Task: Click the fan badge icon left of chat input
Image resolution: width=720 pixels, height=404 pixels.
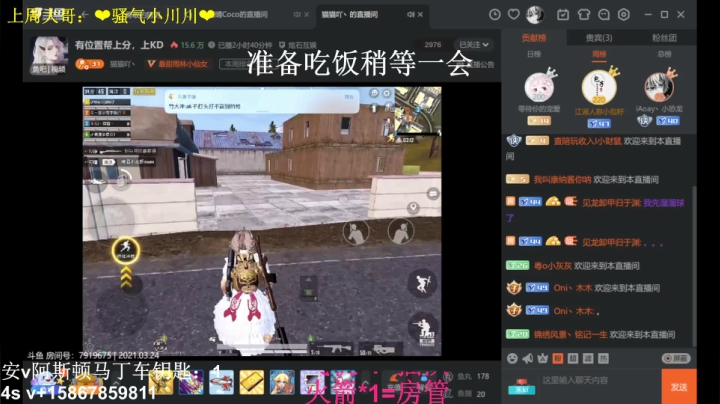Action: tap(521, 387)
